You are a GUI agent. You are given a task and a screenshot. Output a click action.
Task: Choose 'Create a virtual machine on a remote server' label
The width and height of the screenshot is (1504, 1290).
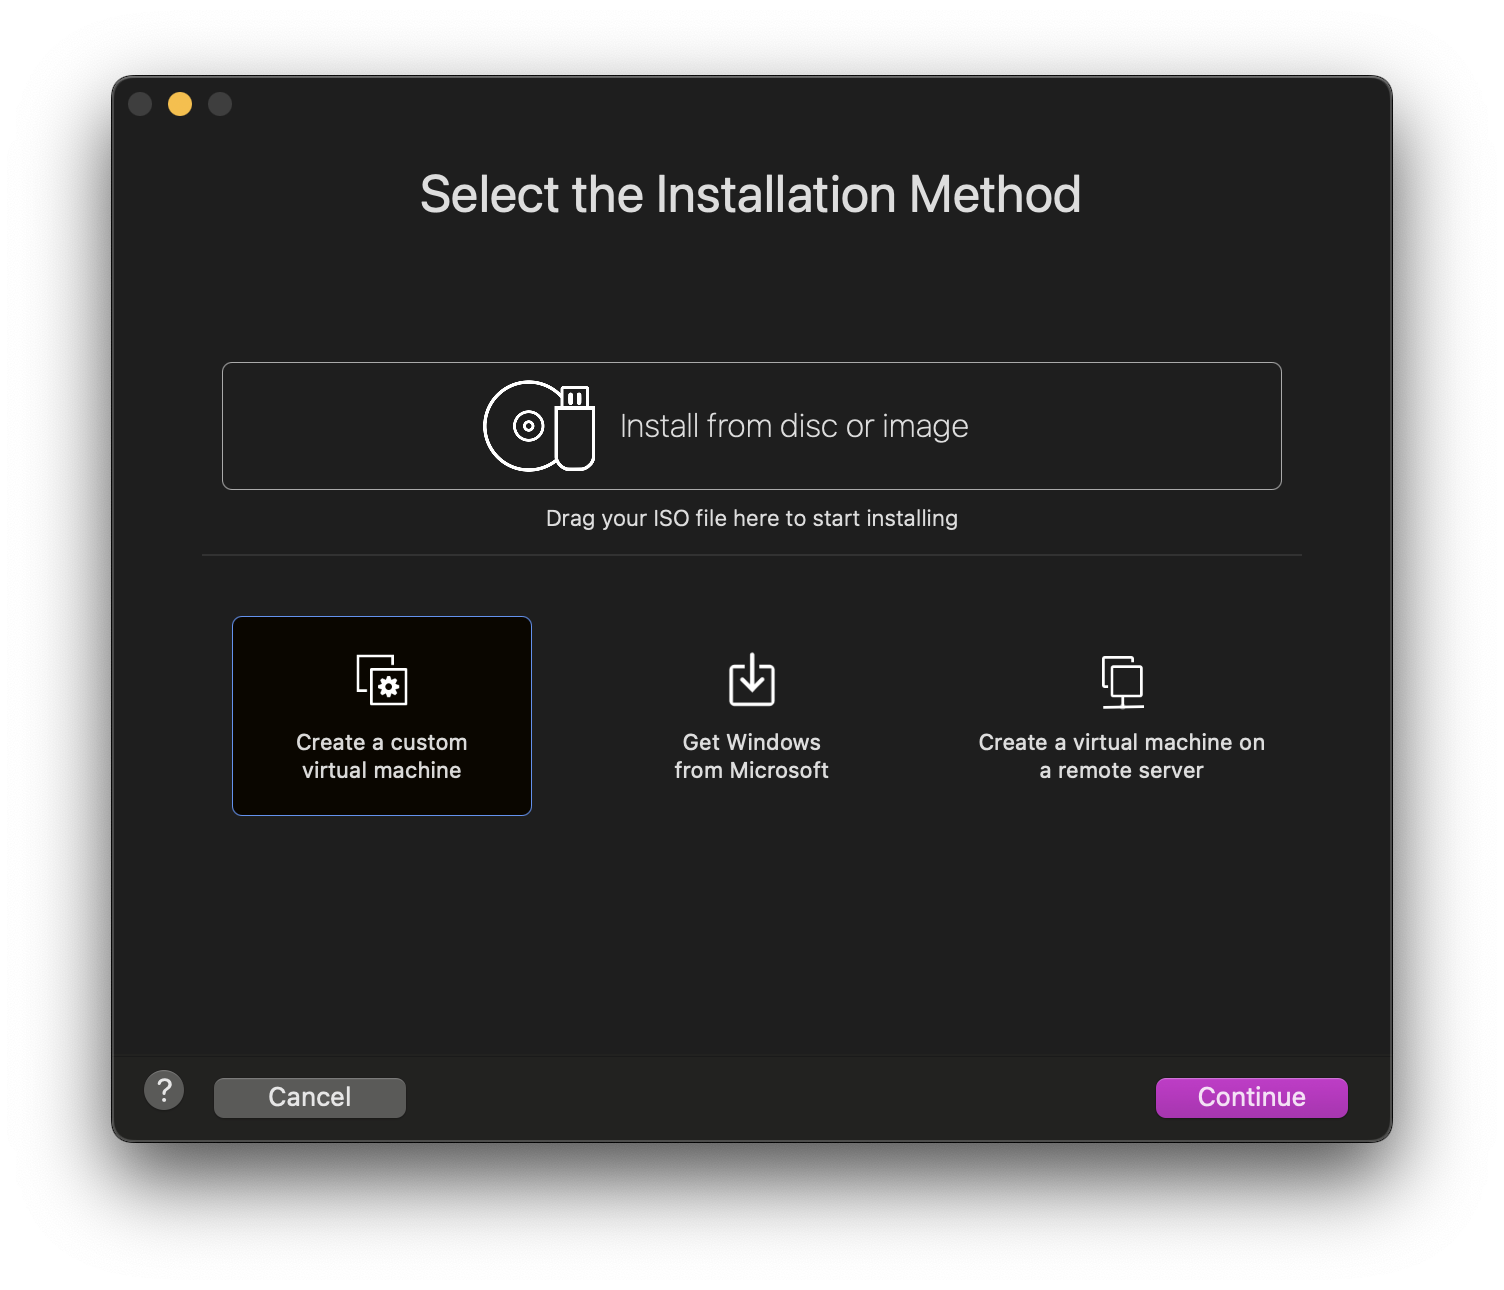coord(1122,756)
